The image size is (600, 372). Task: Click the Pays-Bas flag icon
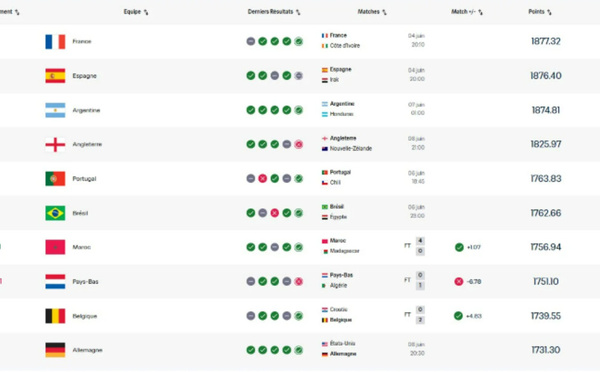[55, 282]
